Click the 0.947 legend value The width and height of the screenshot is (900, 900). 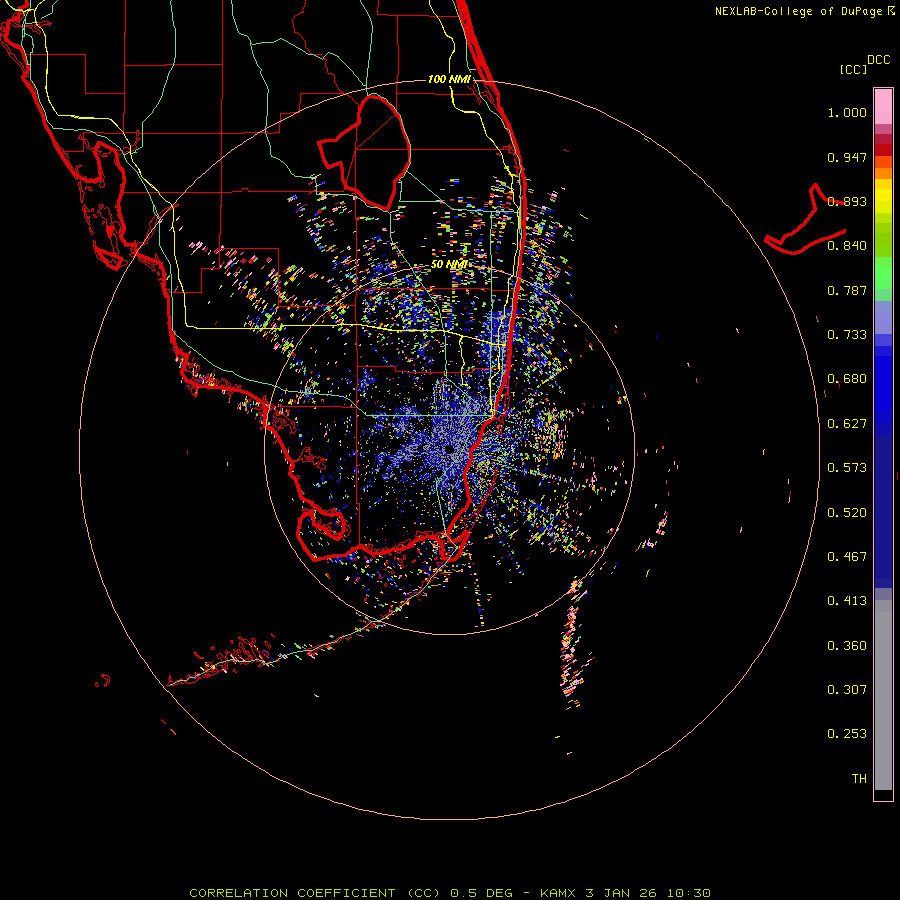pyautogui.click(x=847, y=157)
